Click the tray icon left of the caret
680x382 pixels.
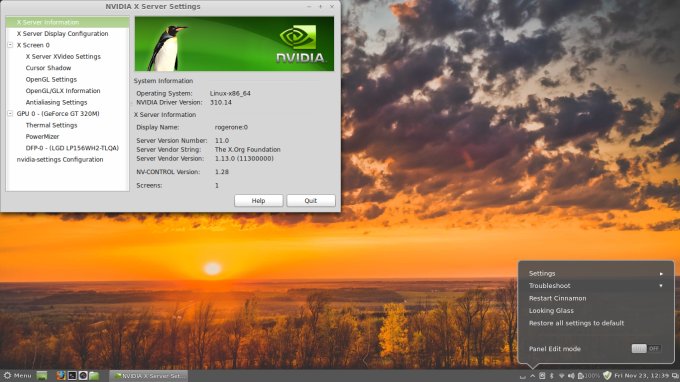tap(523, 377)
